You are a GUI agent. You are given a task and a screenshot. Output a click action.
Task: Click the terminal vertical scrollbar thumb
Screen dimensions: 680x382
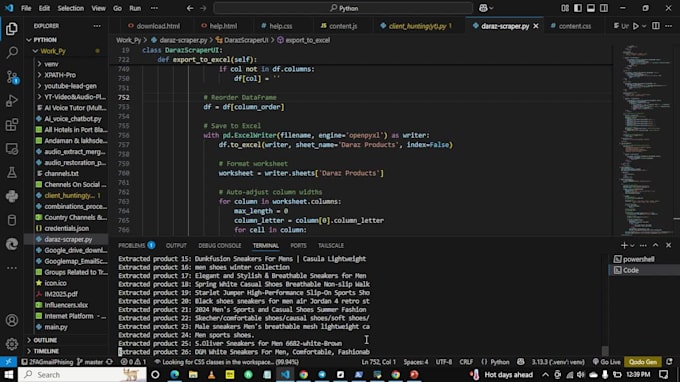(605, 350)
